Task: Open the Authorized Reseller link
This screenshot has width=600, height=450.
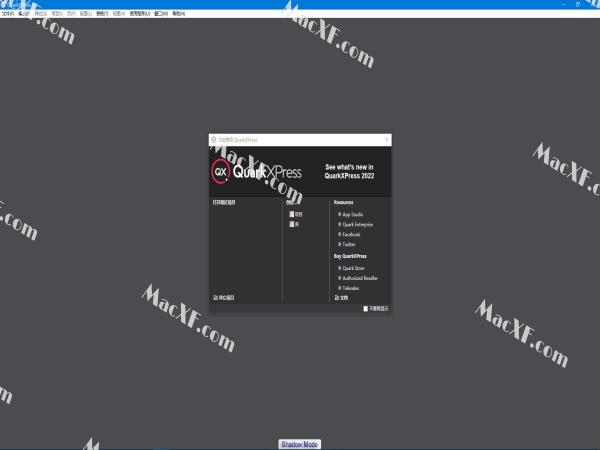Action: click(360, 278)
